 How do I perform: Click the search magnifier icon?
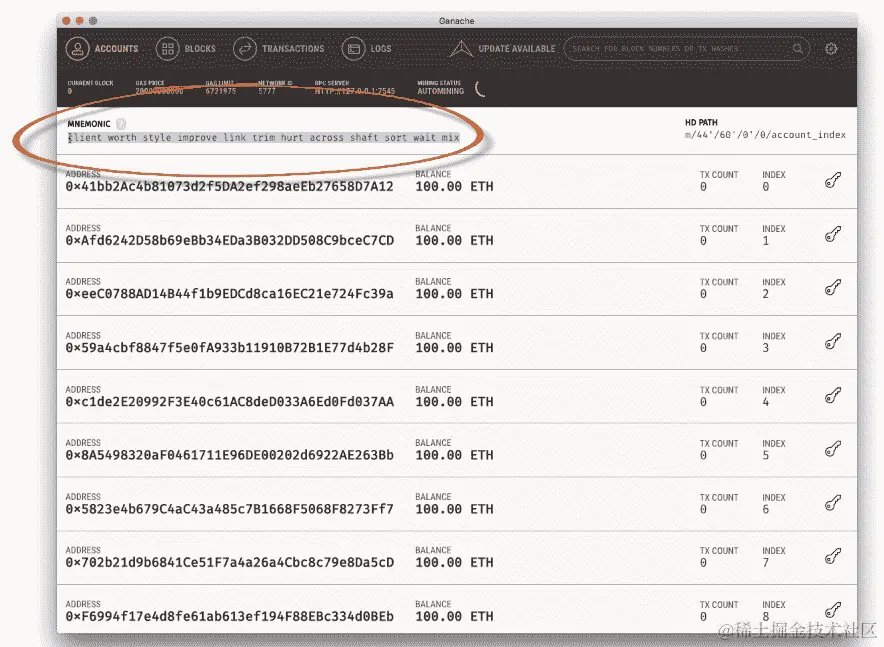pyautogui.click(x=797, y=48)
